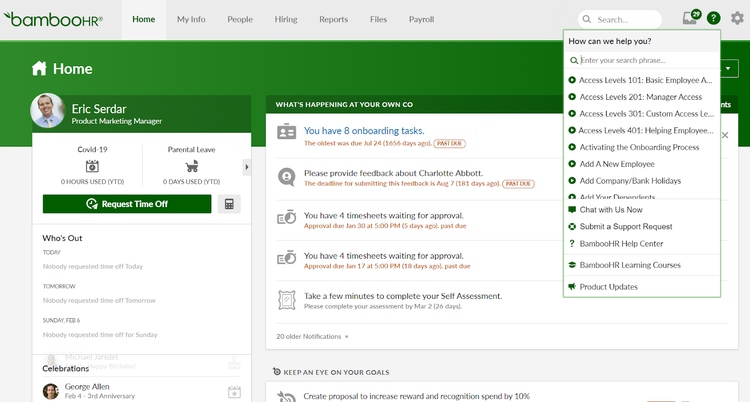Switch to the Payroll tab

[x=421, y=19]
